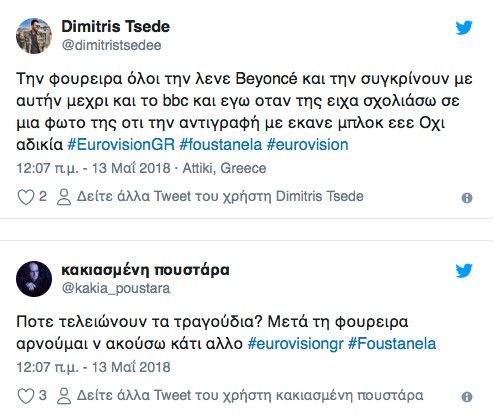Click Twitter bird icon on kakia_poustara tweet
This screenshot has height=415, width=494.
point(464,271)
